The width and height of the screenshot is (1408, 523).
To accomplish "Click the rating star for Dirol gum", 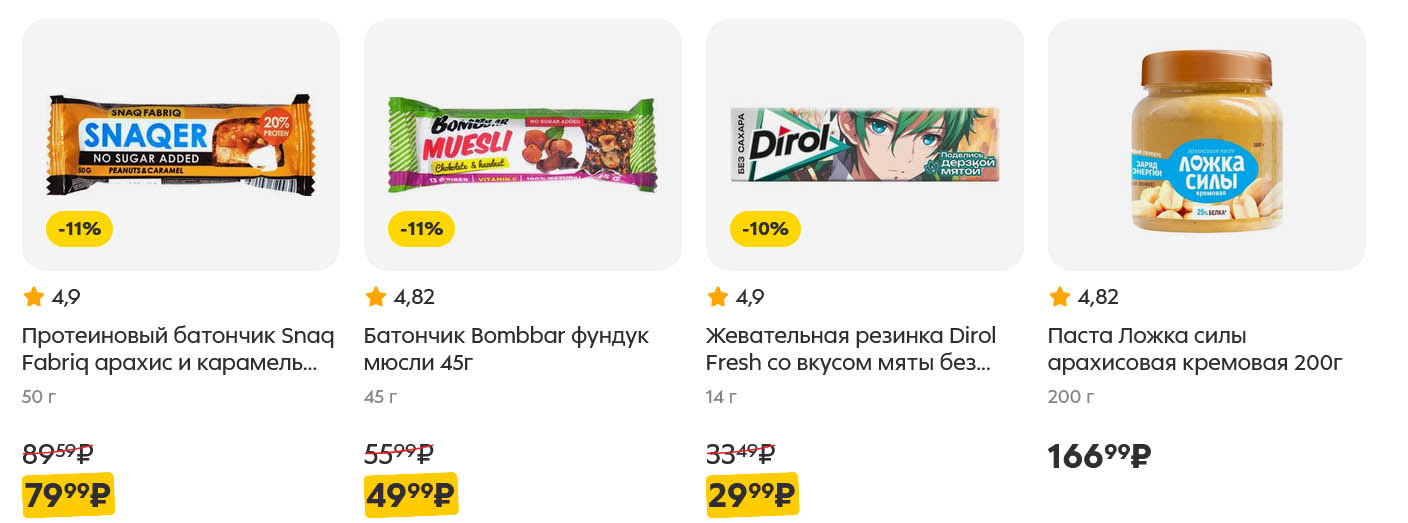I will pyautogui.click(x=718, y=297).
